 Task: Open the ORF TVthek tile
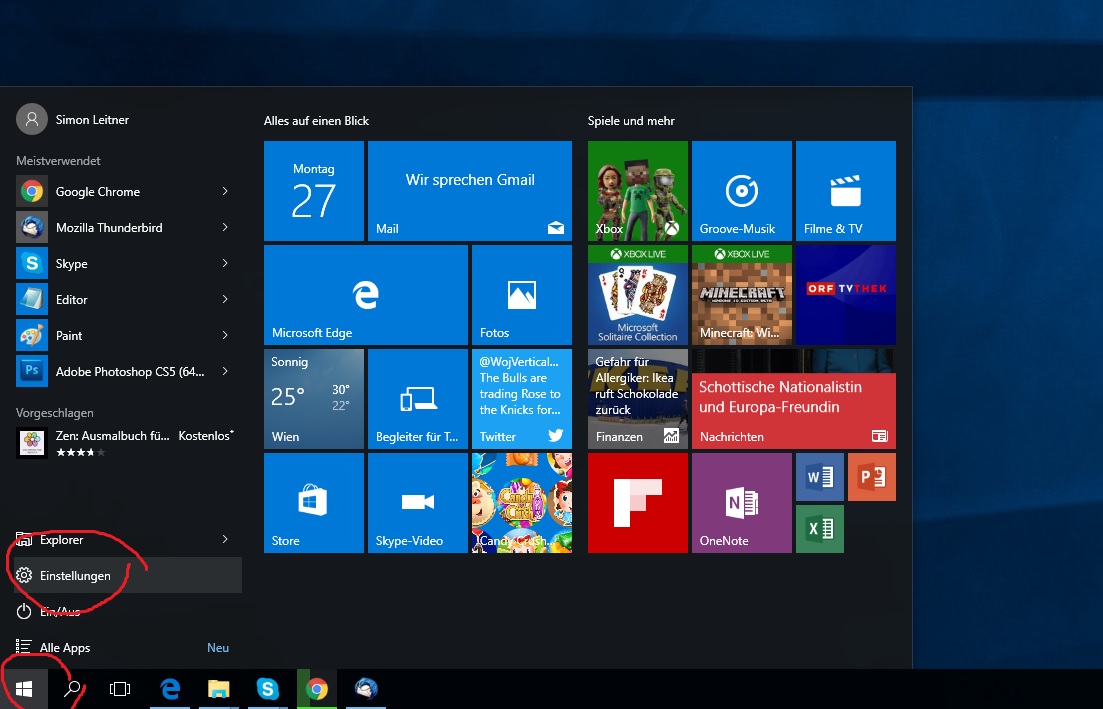[x=846, y=295]
